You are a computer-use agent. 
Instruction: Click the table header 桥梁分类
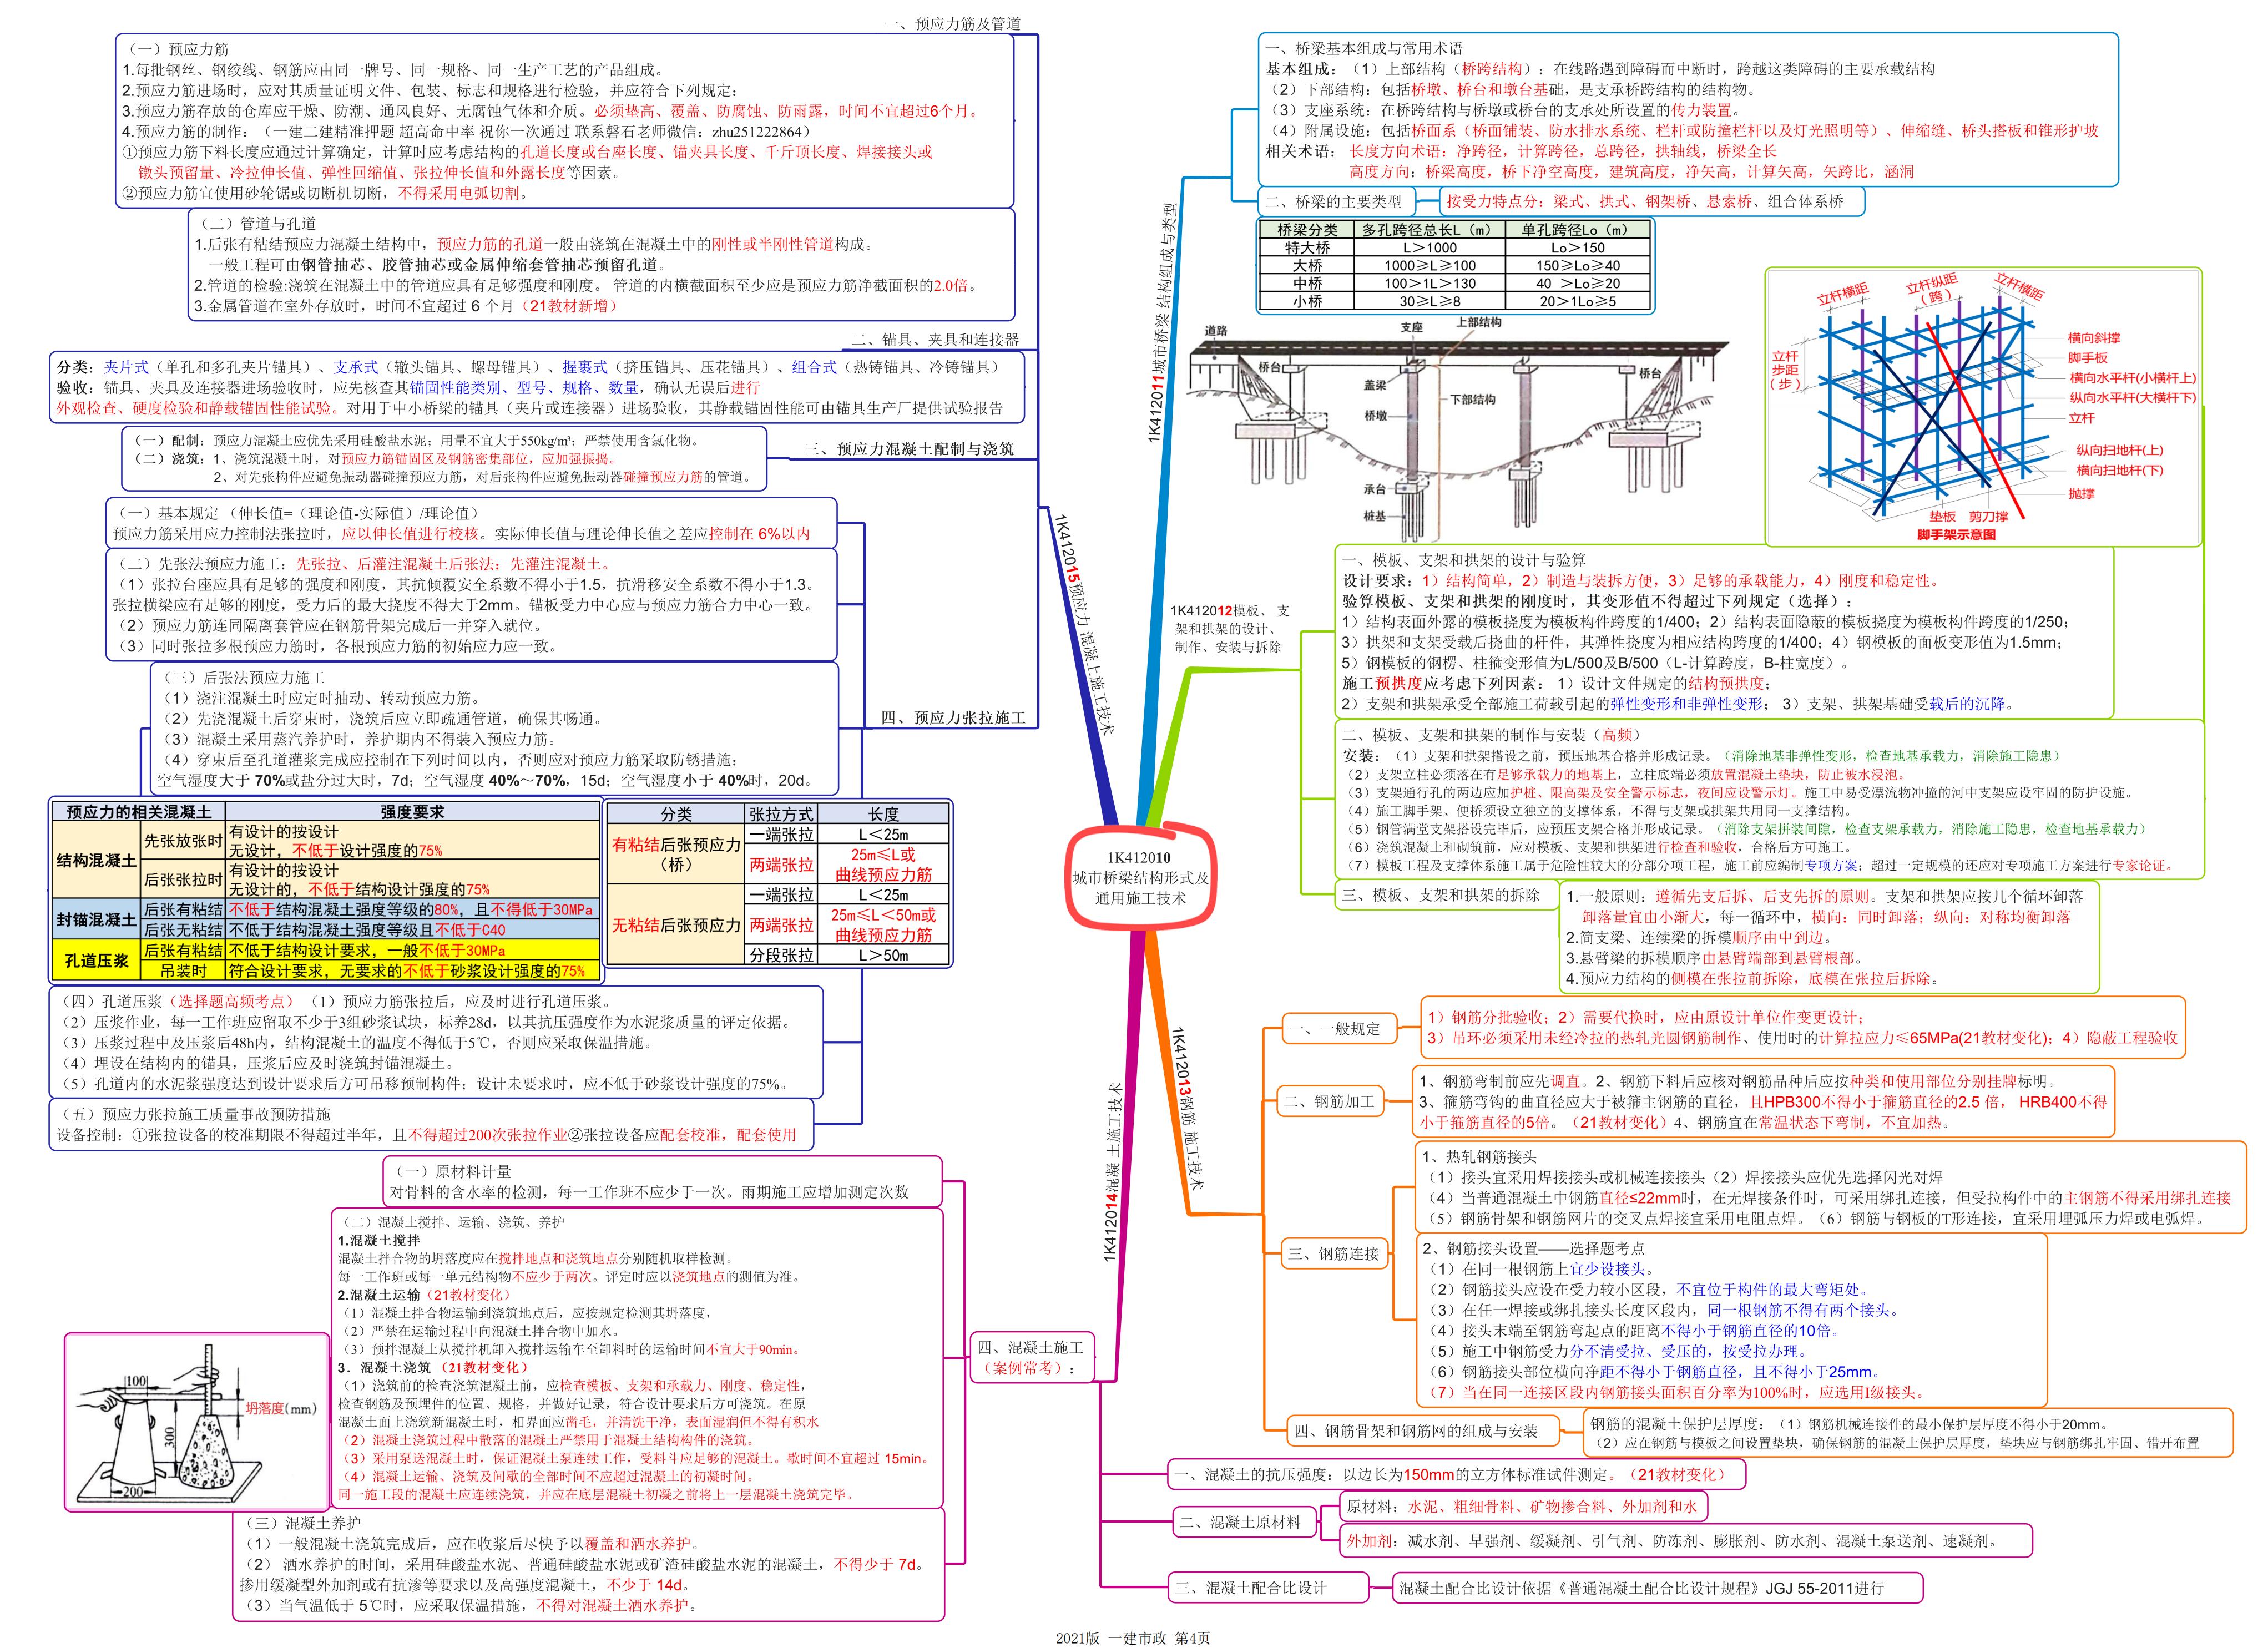1307,229
